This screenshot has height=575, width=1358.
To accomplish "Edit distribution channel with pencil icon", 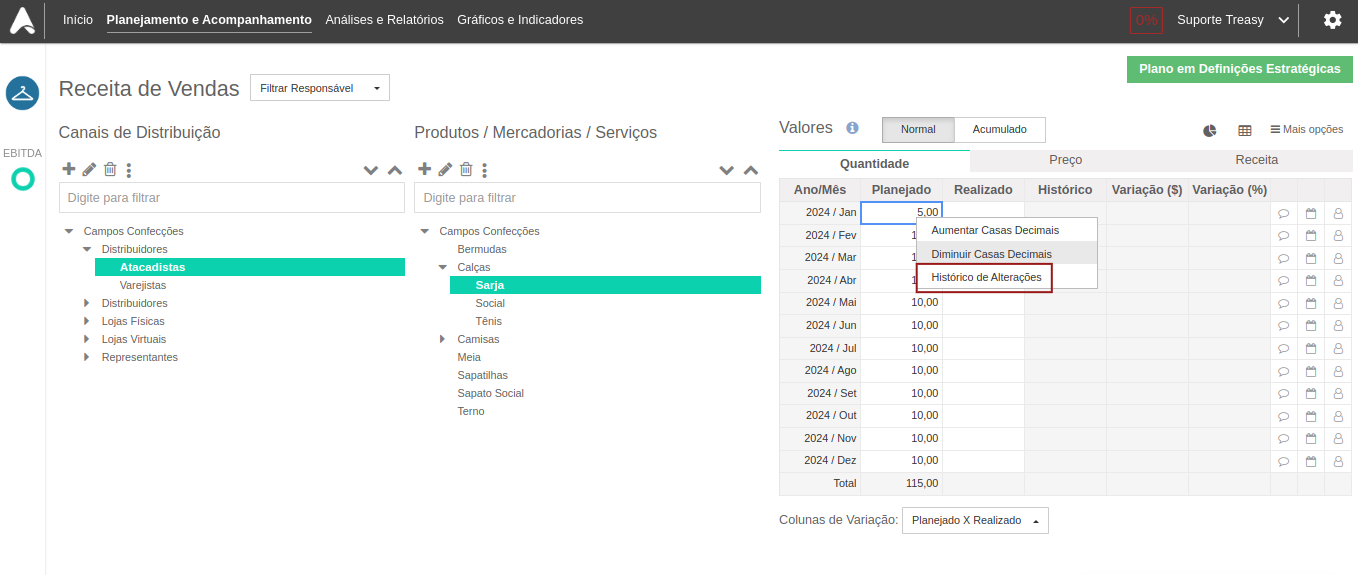I will [x=89, y=170].
